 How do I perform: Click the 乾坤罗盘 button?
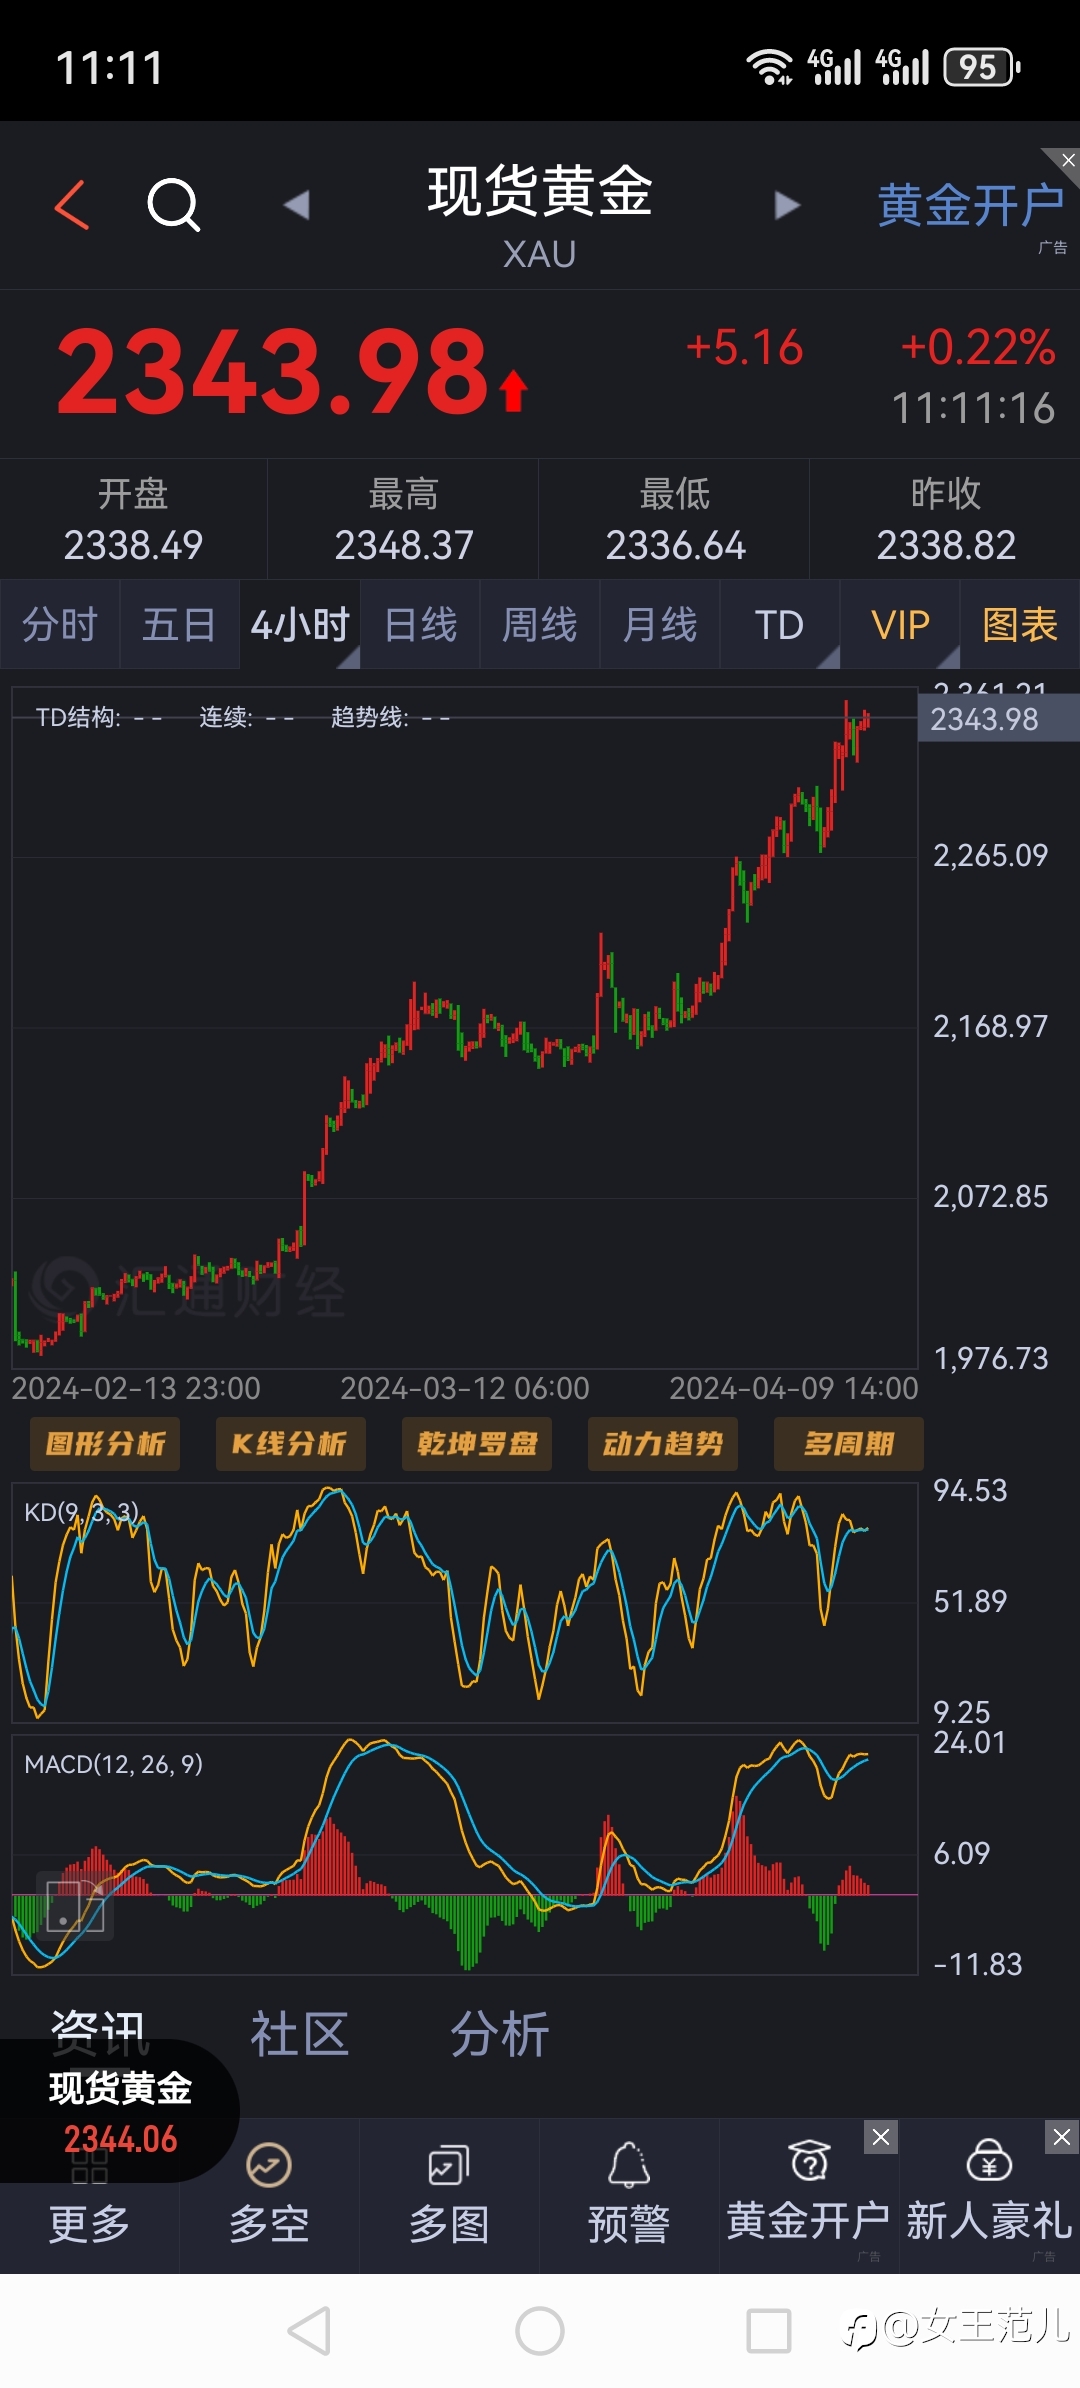pyautogui.click(x=477, y=1444)
